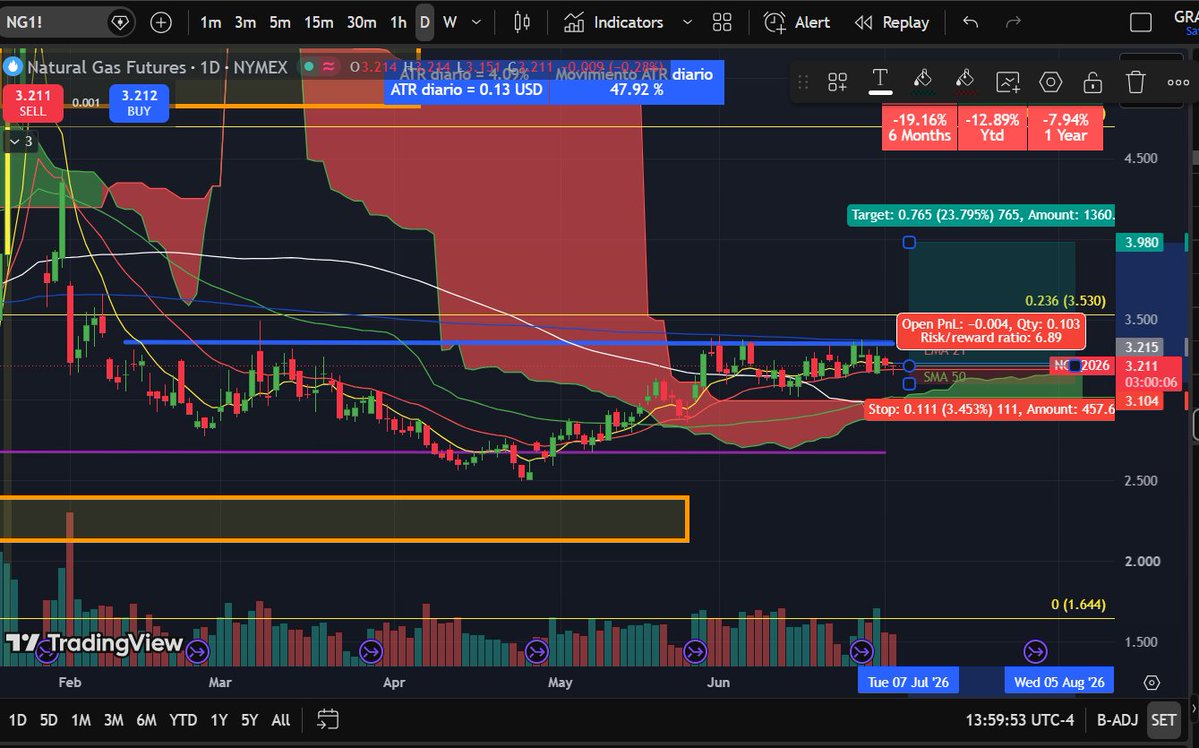Image resolution: width=1199 pixels, height=748 pixels.
Task: Set the date range to YTD
Action: pyautogui.click(x=183, y=720)
